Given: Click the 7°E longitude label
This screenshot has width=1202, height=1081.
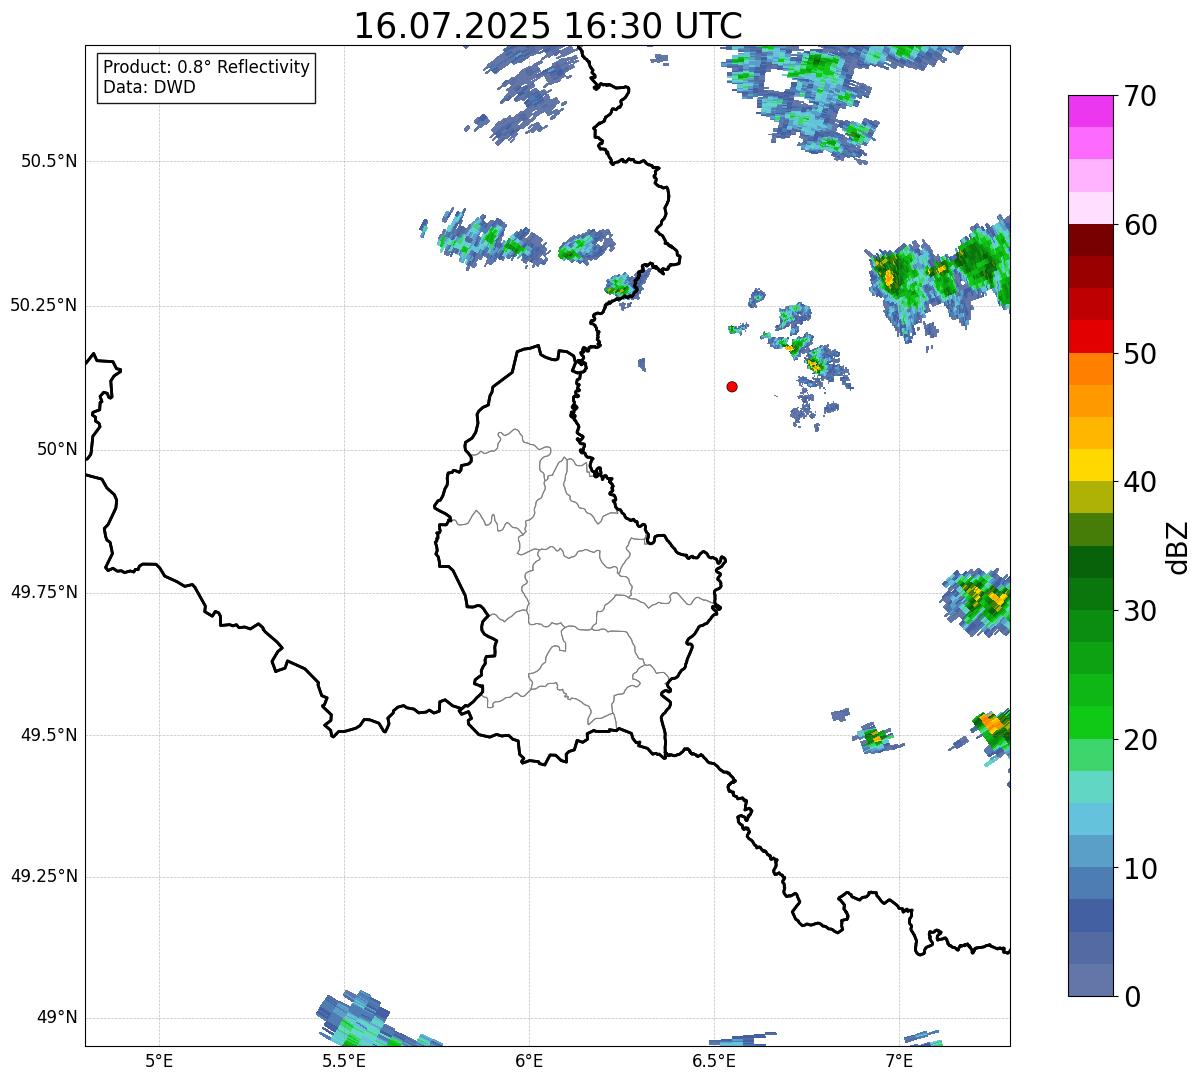Looking at the screenshot, I should click(x=899, y=1060).
